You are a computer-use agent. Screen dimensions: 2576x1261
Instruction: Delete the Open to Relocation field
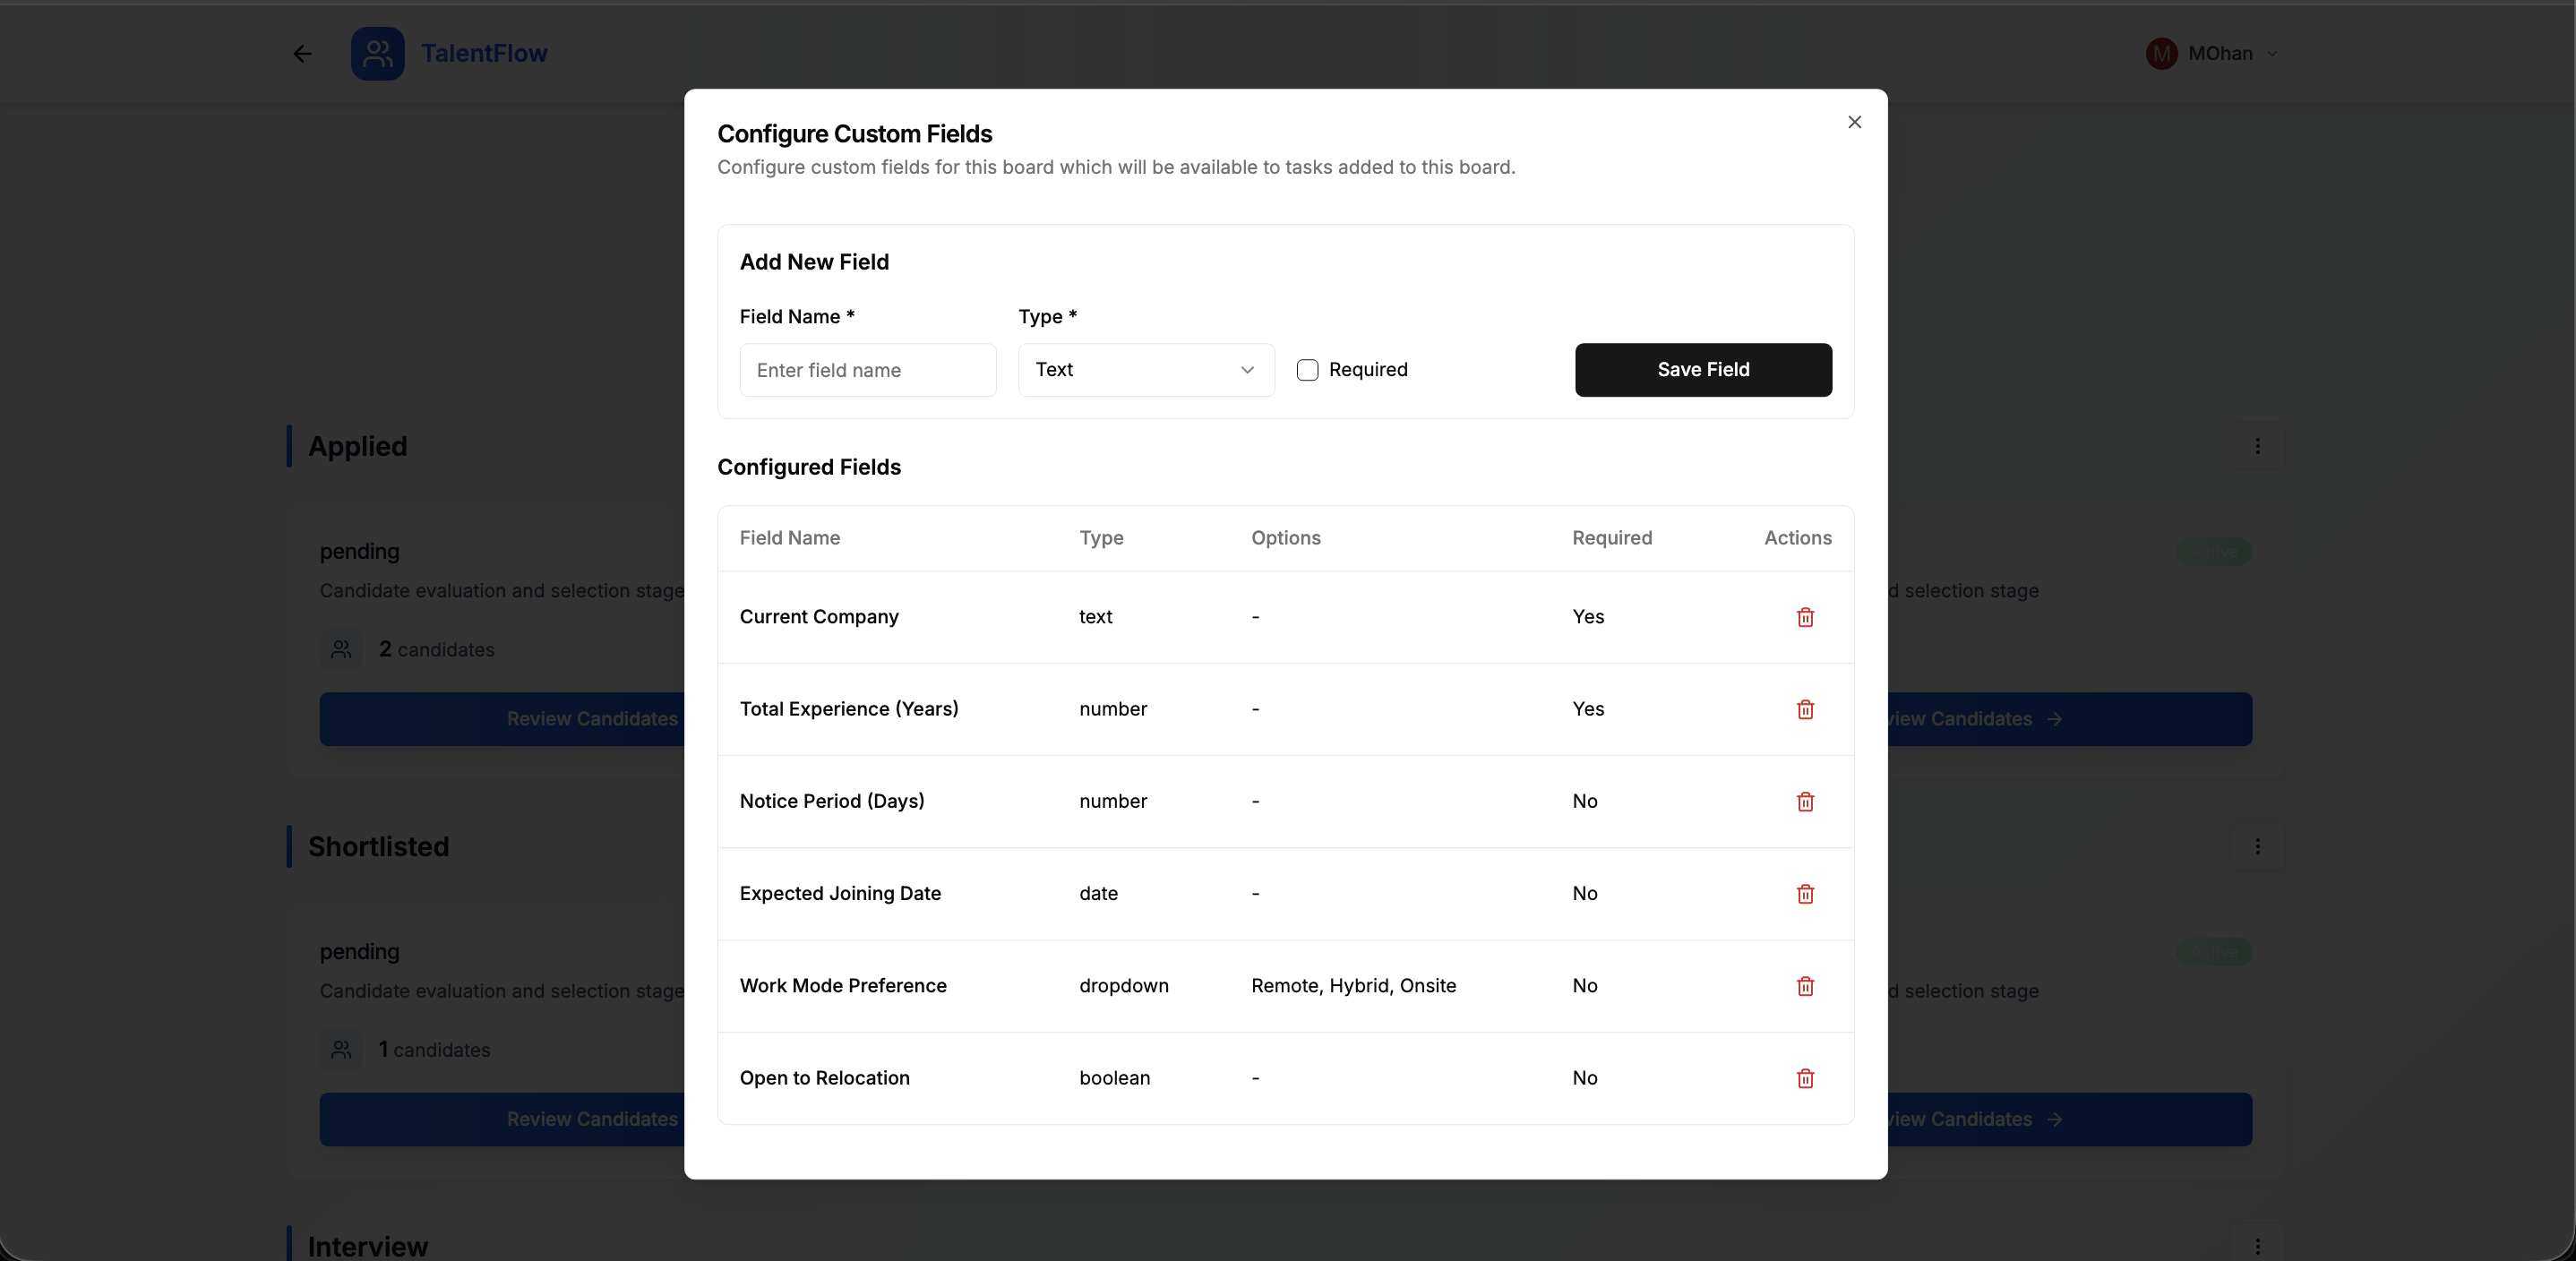(x=1804, y=1078)
